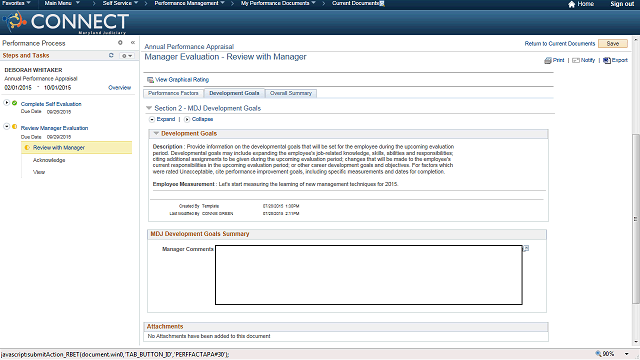Click the Performance Process settings gear
This screenshot has height=360, width=640.
tap(120, 42)
